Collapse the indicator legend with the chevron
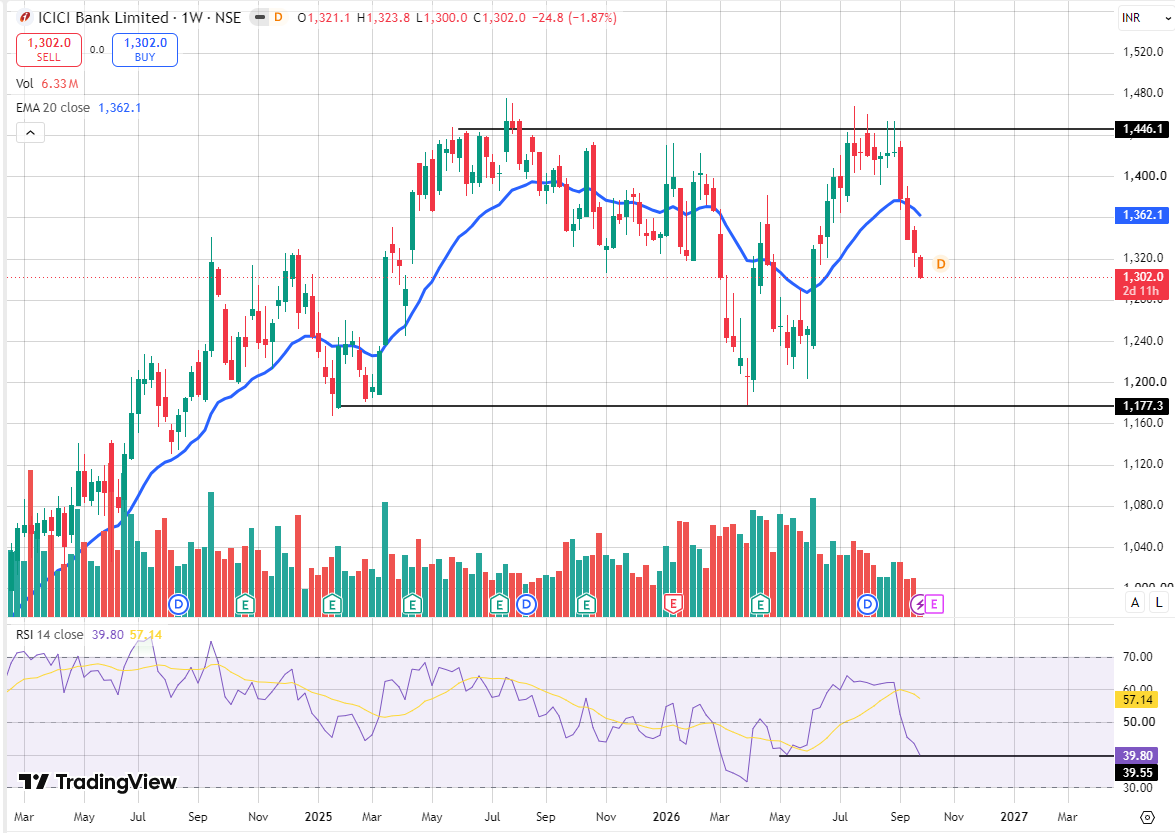This screenshot has width=1175, height=833. tap(30, 133)
